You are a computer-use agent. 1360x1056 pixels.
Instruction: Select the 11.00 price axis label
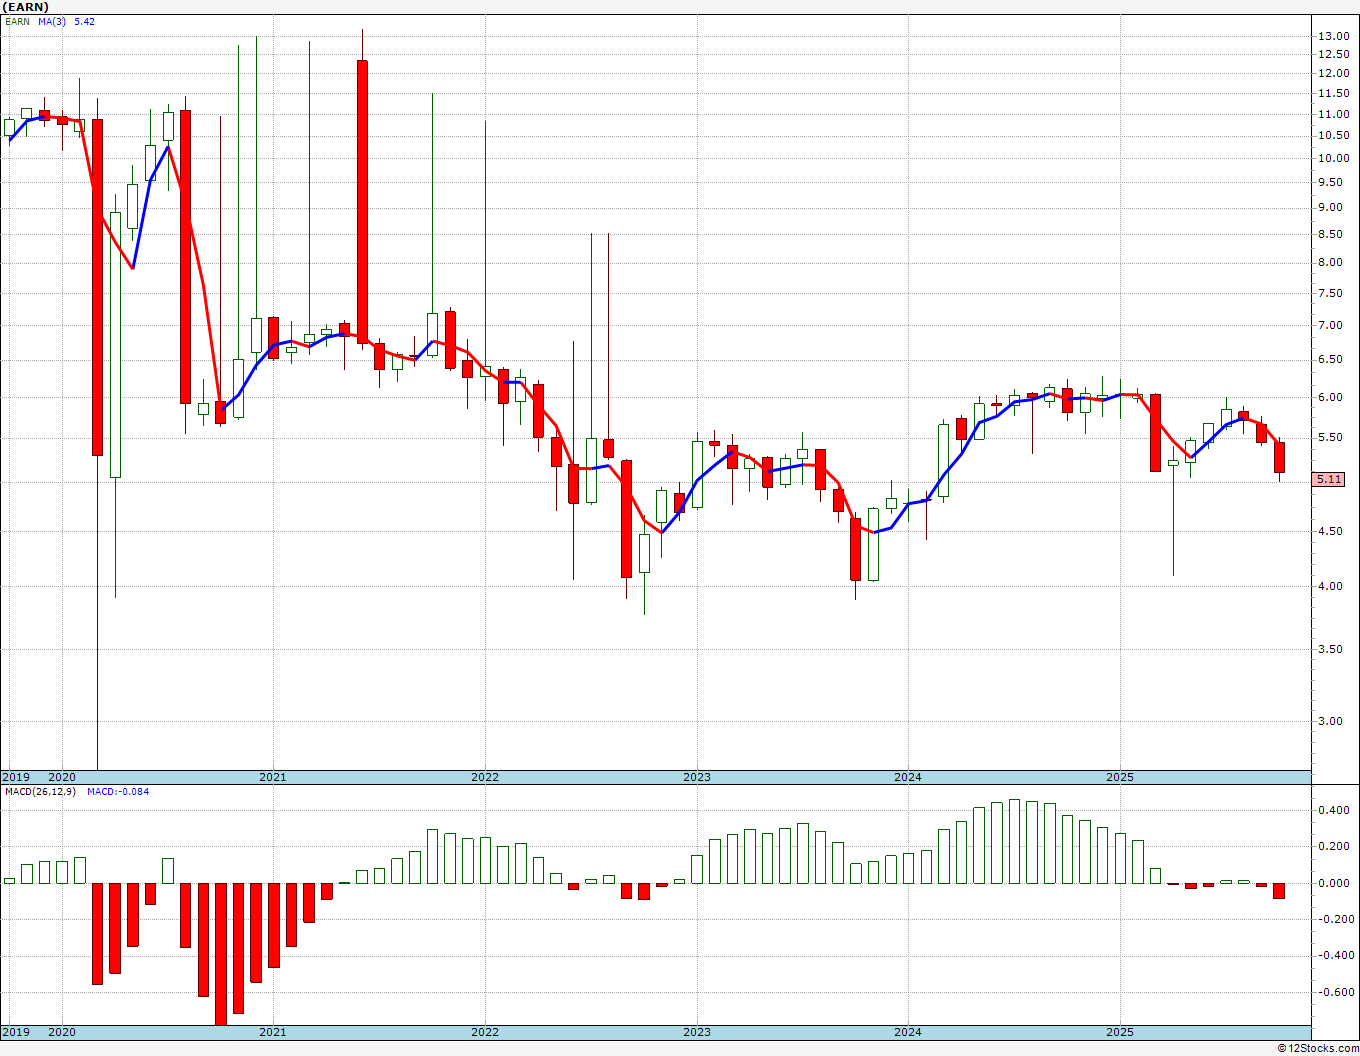click(1332, 114)
